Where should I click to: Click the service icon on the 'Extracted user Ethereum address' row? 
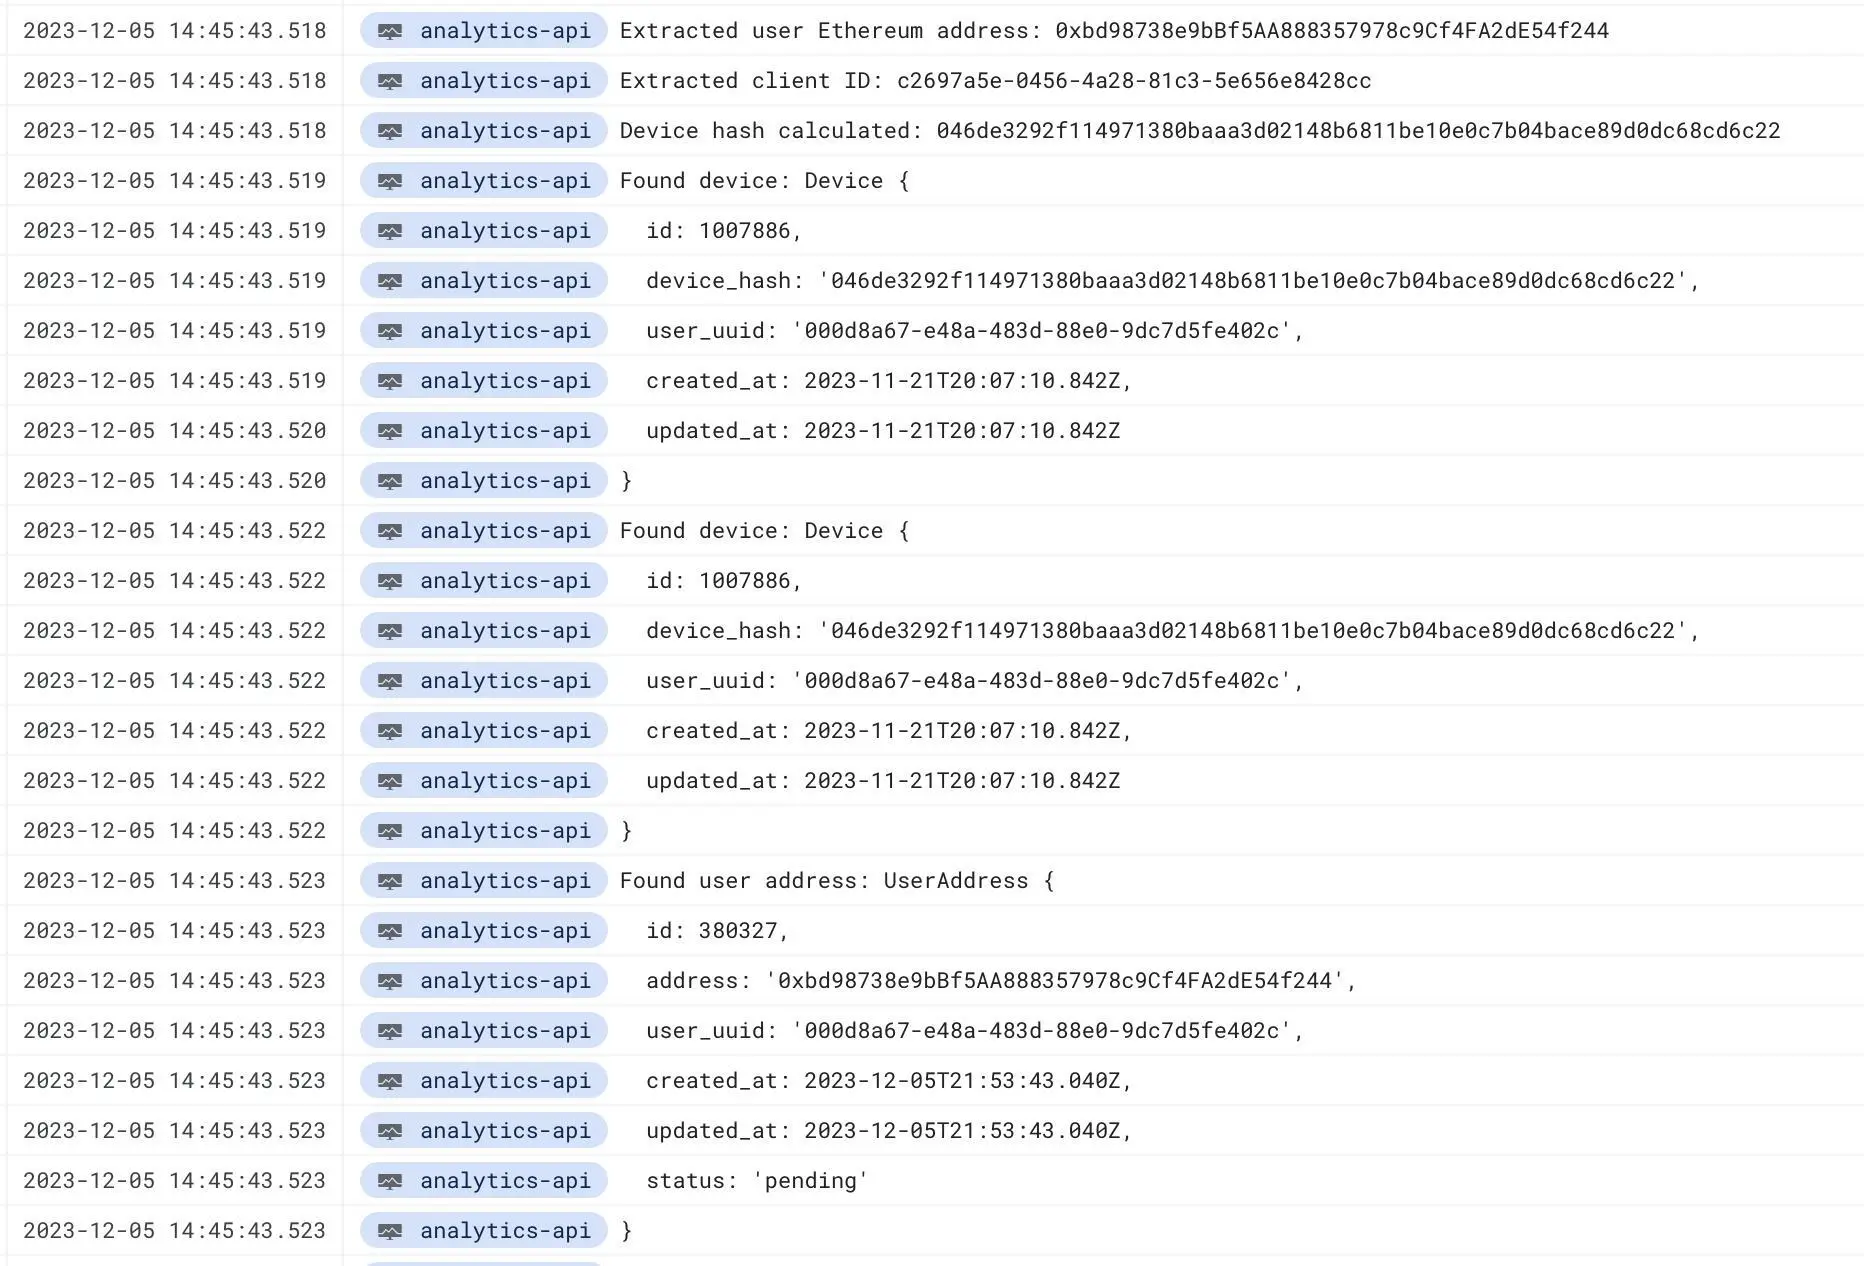(390, 31)
